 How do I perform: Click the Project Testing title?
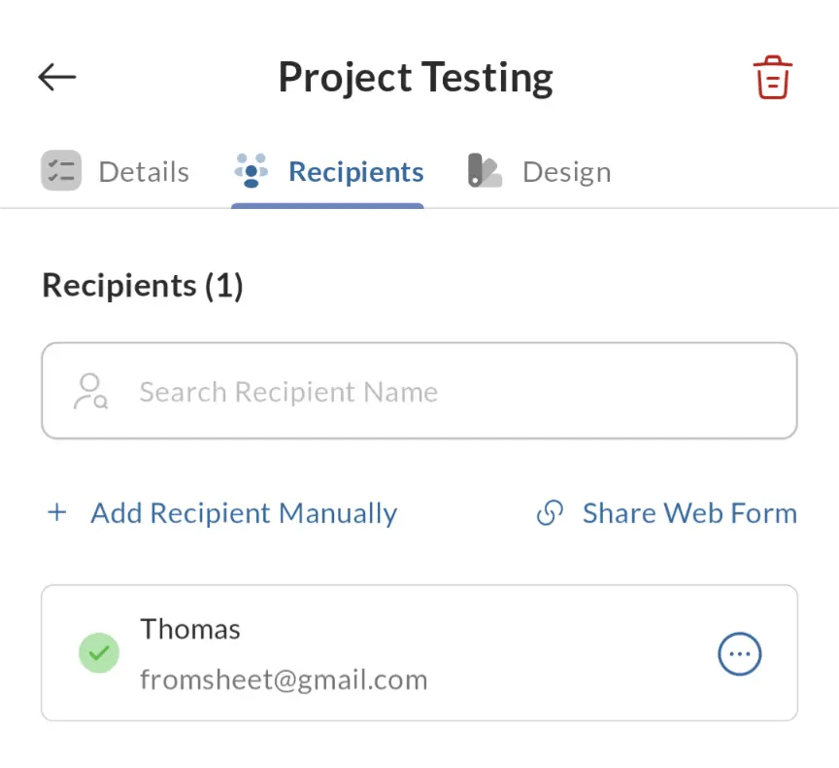(415, 78)
